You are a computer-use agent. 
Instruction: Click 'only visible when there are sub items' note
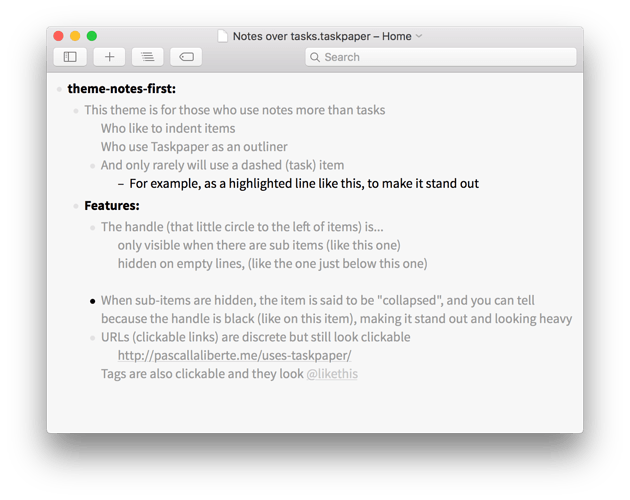(x=259, y=245)
